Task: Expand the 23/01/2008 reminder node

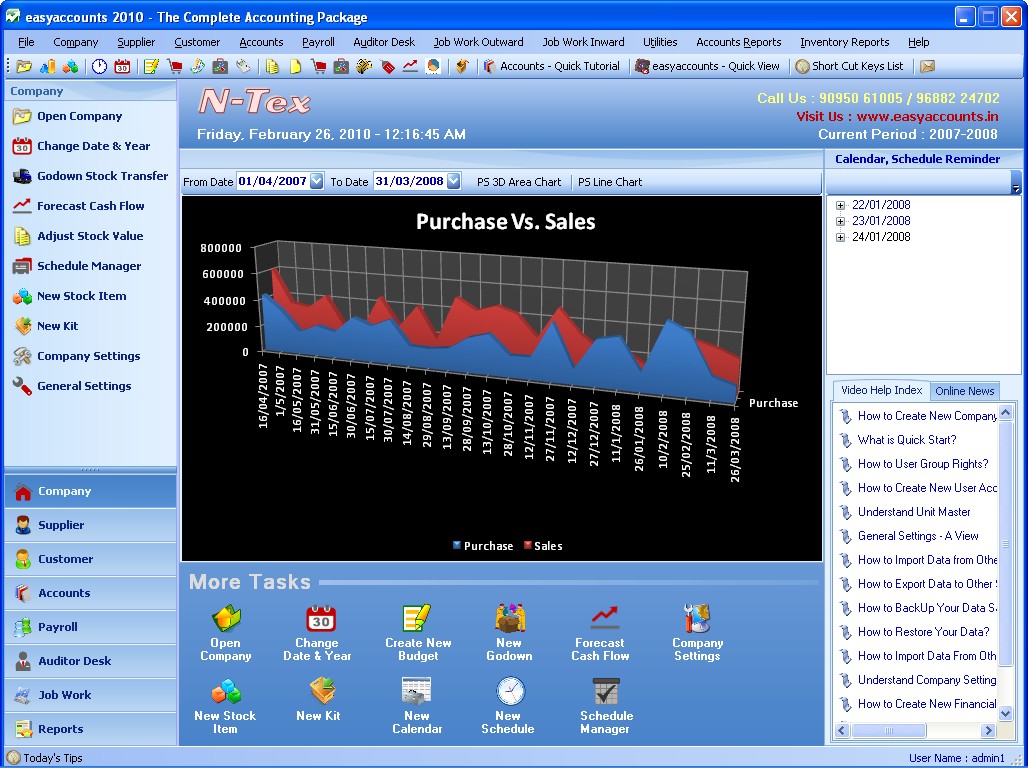Action: [840, 222]
